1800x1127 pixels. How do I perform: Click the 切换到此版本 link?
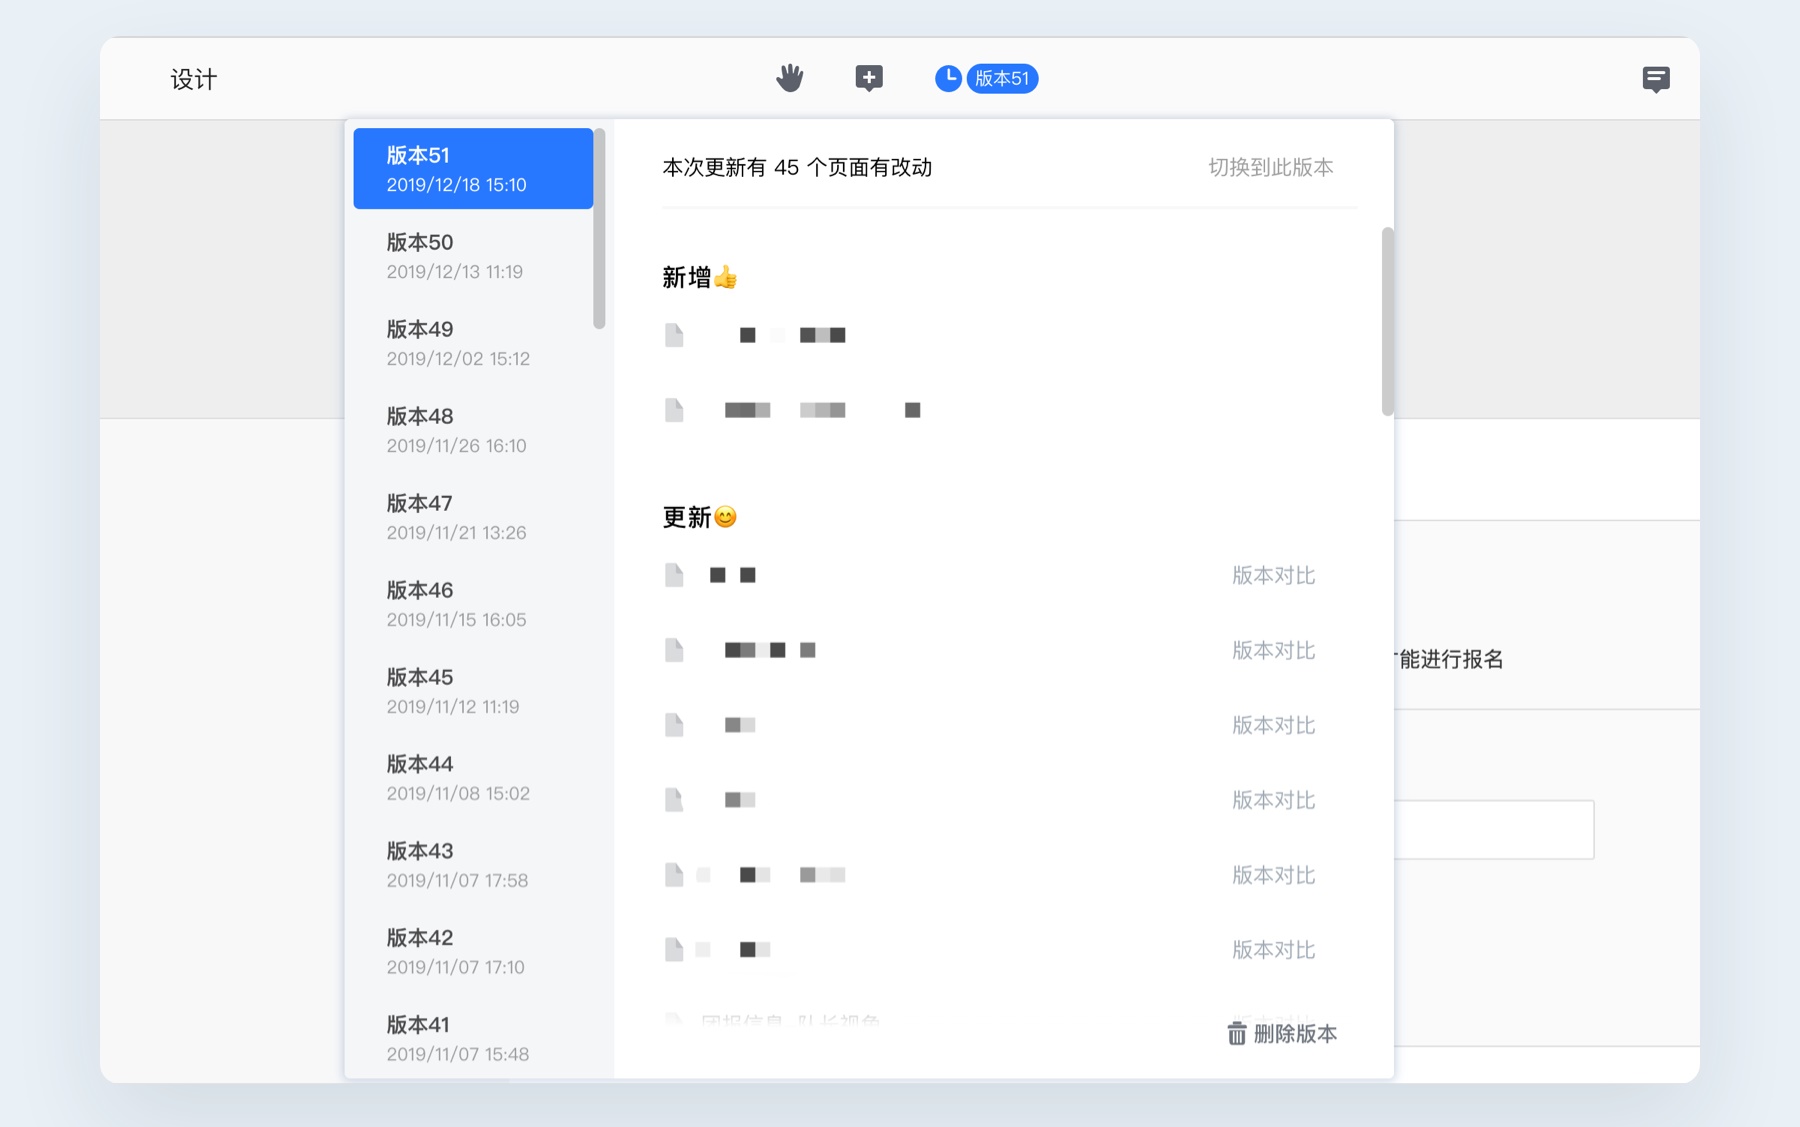click(1270, 167)
